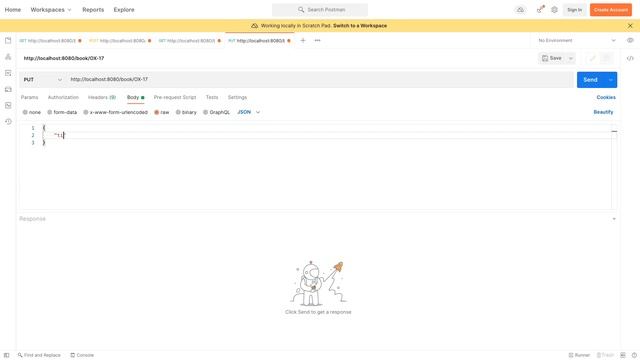This screenshot has height=360, width=640.
Task: Open the request Settings tab
Action: click(x=237, y=98)
